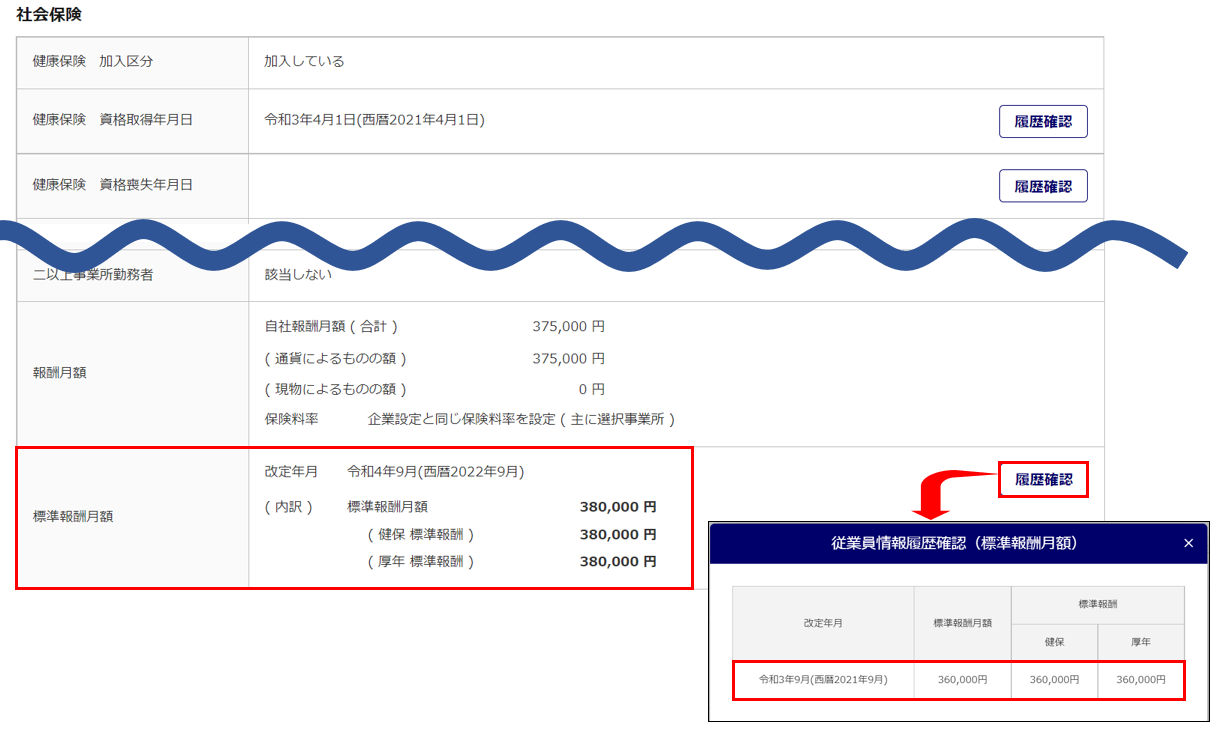
Task: Click the 改定年月 column header in dialog
Action: click(x=822, y=622)
